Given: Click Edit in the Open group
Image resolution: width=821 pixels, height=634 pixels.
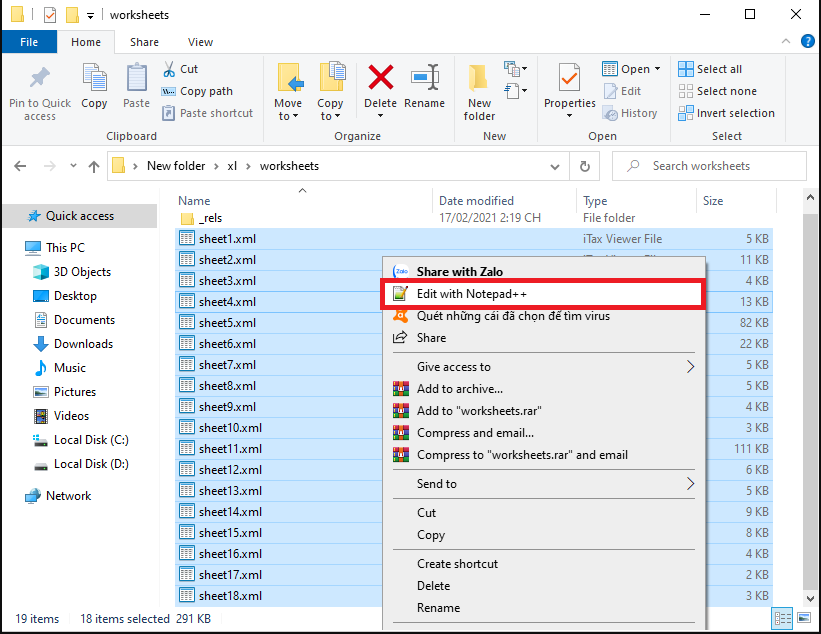Looking at the screenshot, I should click(x=622, y=91).
